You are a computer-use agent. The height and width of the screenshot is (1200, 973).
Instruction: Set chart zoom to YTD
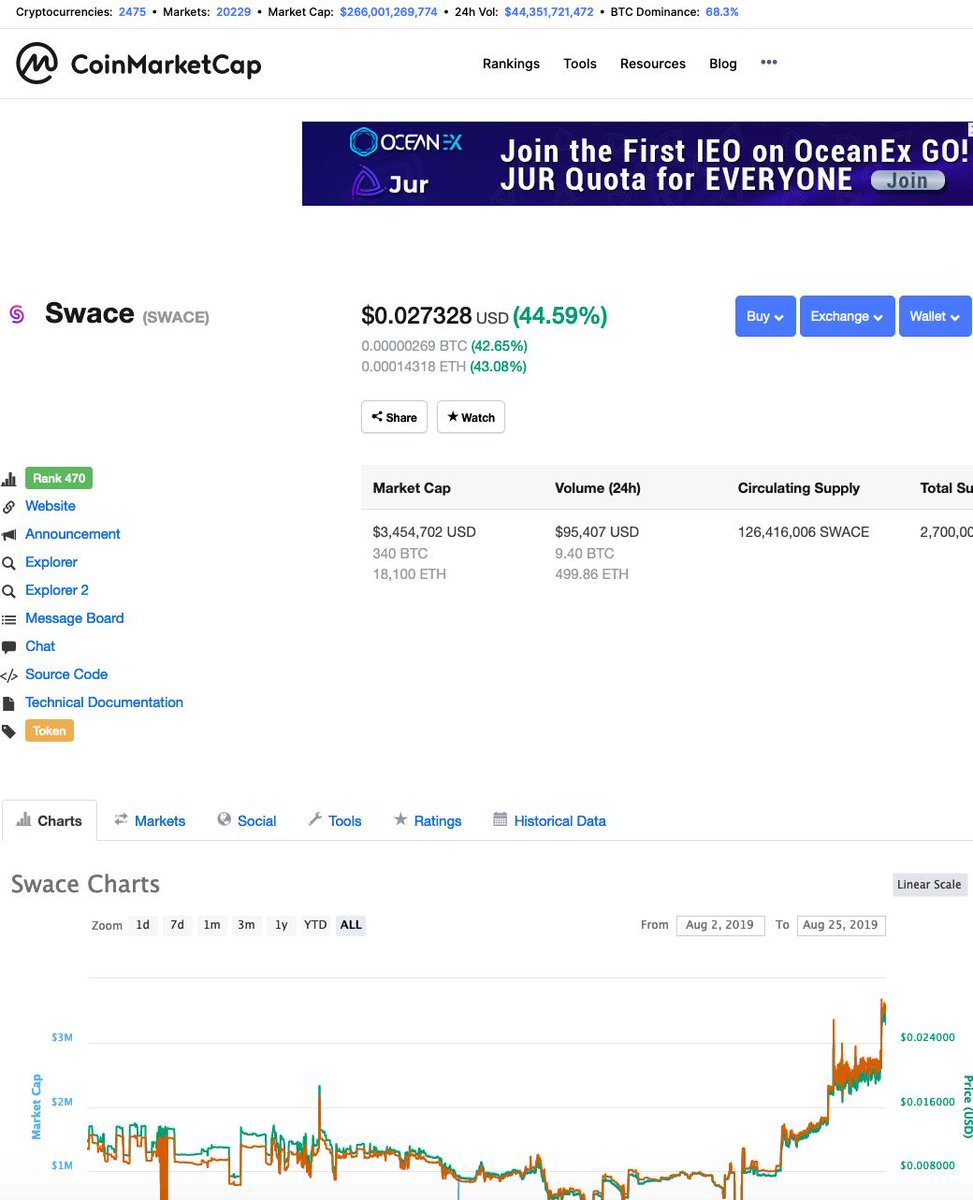[x=315, y=925]
